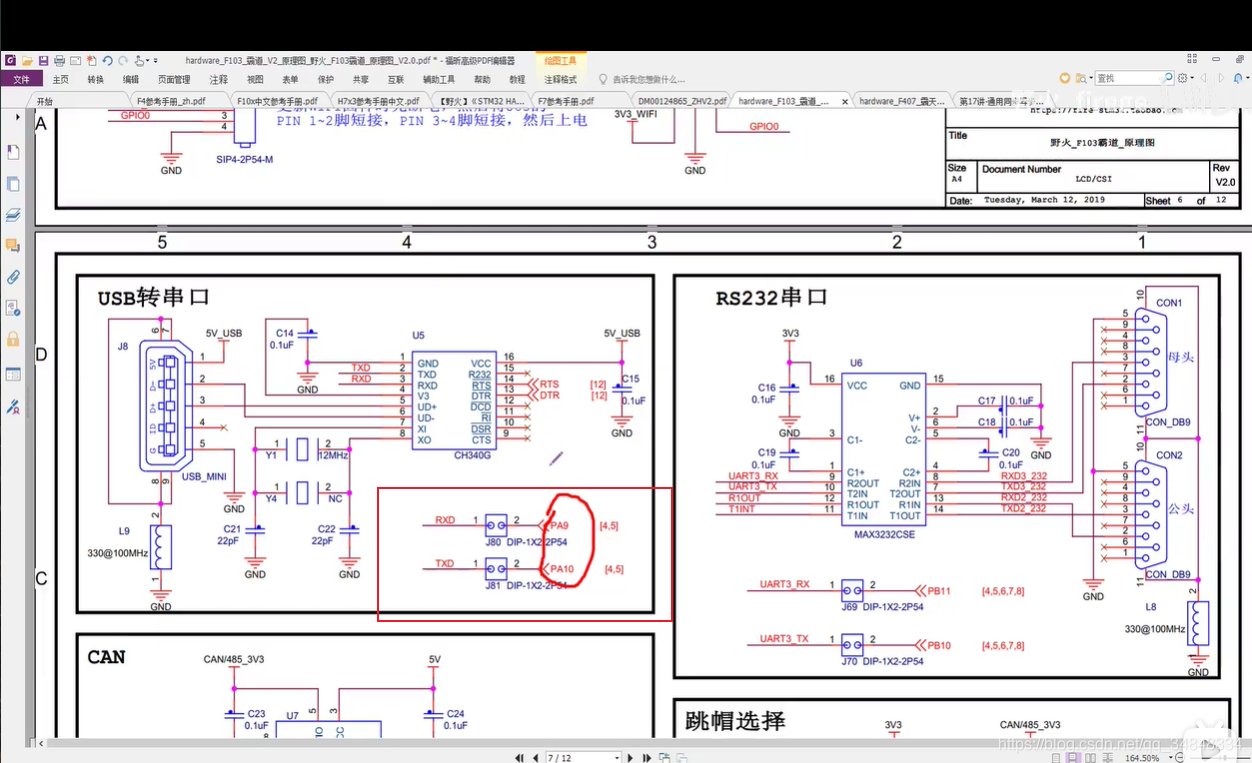Open the 注释 ribbon tab
The height and width of the screenshot is (763, 1252).
[219, 80]
